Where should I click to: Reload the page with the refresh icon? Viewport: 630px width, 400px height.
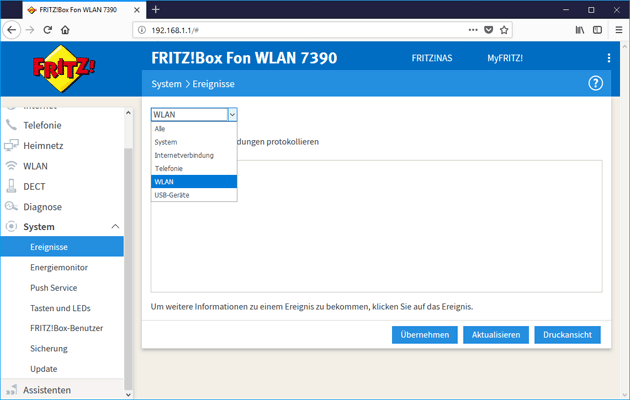coord(47,30)
